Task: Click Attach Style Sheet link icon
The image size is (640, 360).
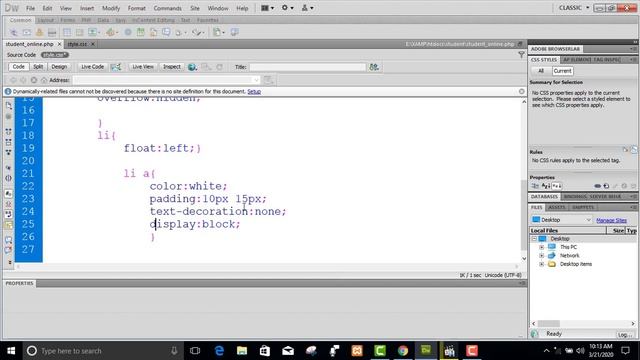Action: click(598, 186)
